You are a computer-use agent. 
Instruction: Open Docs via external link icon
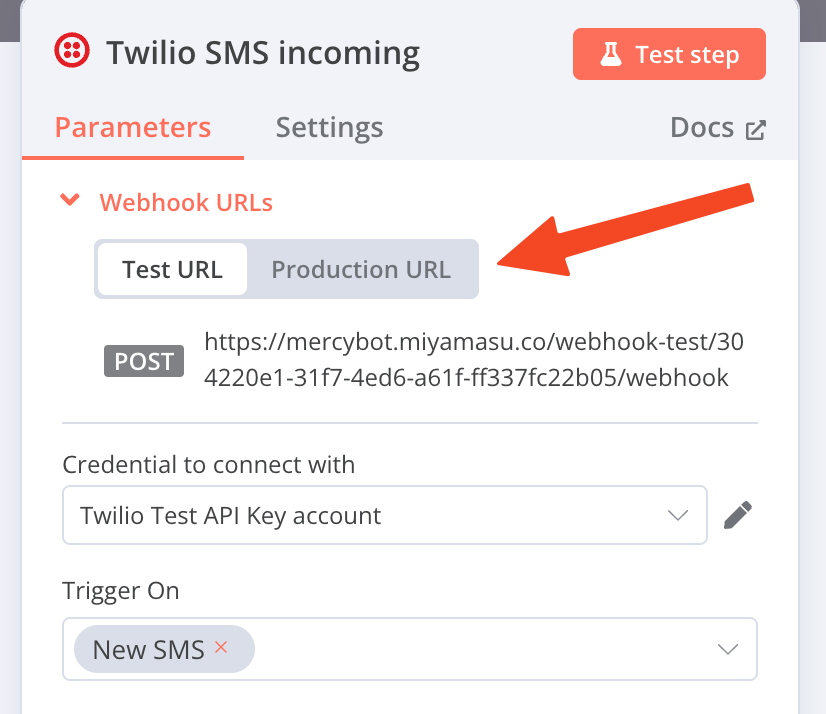[x=755, y=130]
